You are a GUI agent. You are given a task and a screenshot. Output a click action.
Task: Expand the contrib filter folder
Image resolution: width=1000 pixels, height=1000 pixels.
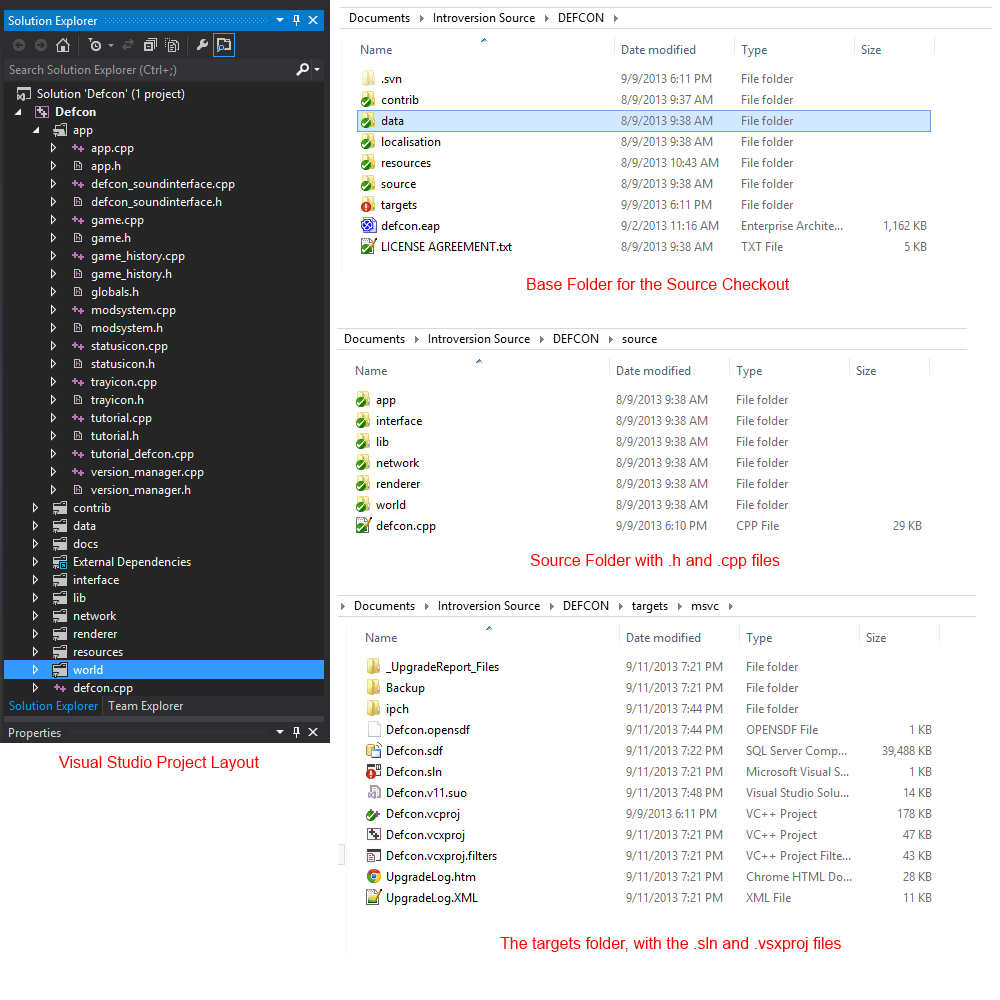point(36,508)
